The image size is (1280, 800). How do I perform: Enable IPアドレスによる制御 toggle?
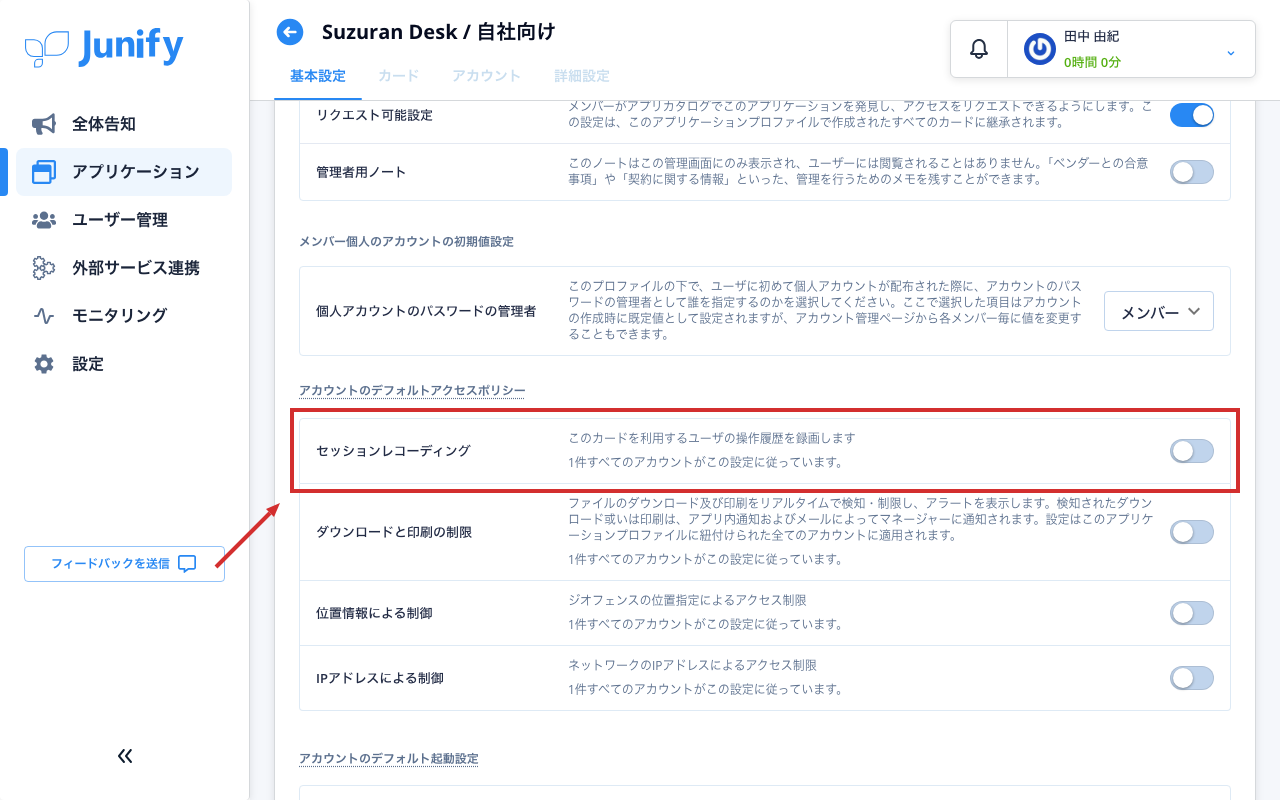click(x=1192, y=678)
